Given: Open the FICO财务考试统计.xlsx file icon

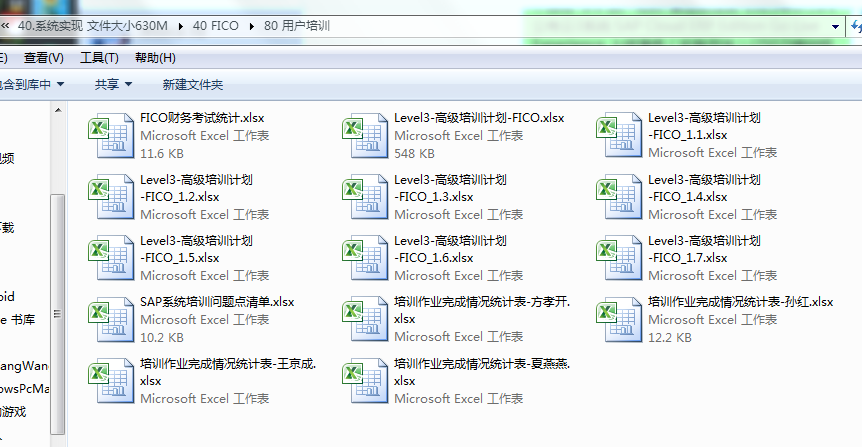Looking at the screenshot, I should click(109, 136).
